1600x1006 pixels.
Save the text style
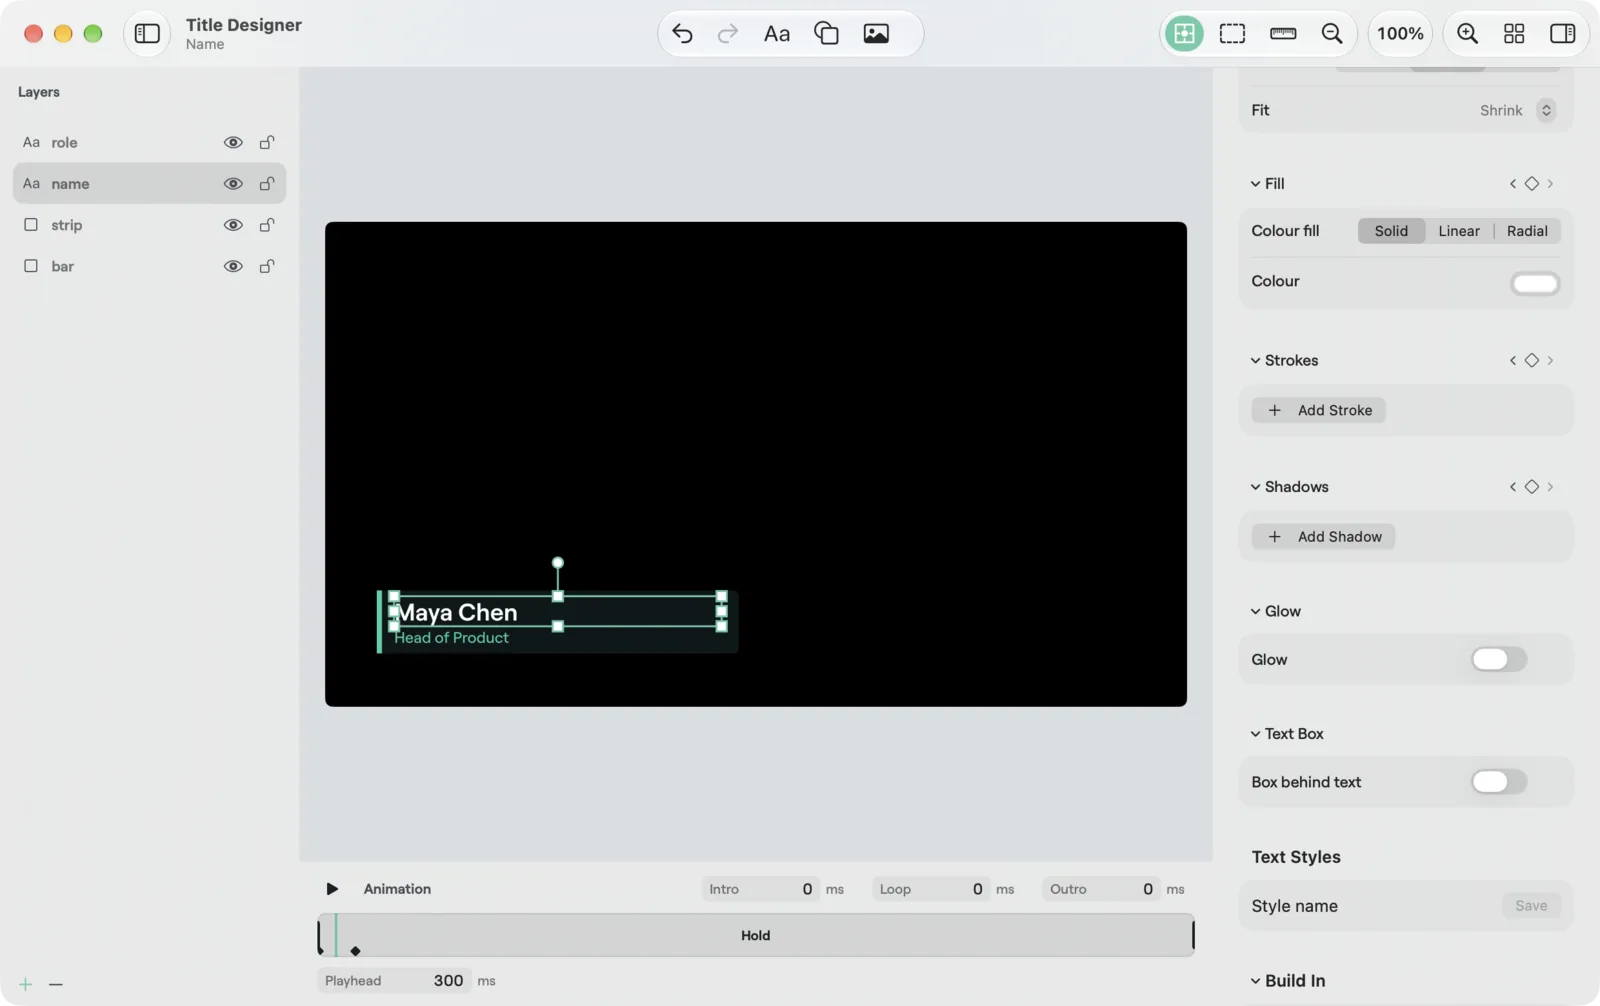pyautogui.click(x=1531, y=906)
